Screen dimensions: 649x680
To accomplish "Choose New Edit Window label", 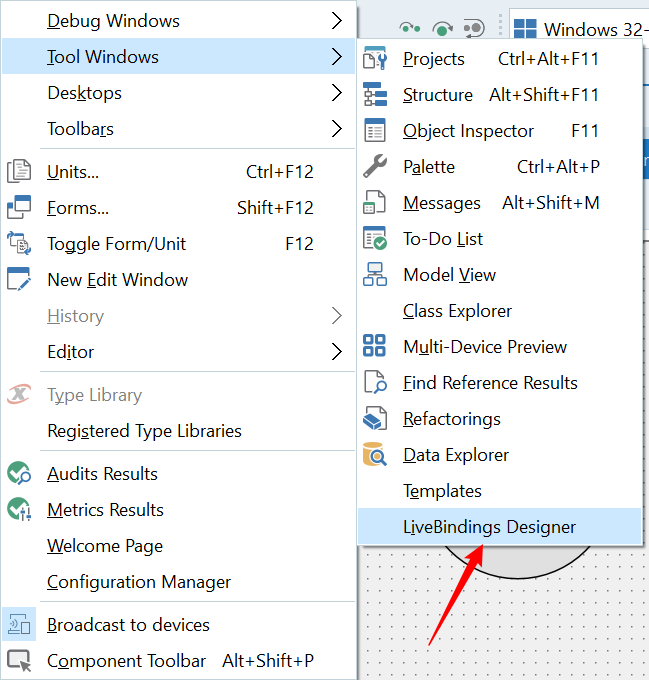I will point(117,280).
